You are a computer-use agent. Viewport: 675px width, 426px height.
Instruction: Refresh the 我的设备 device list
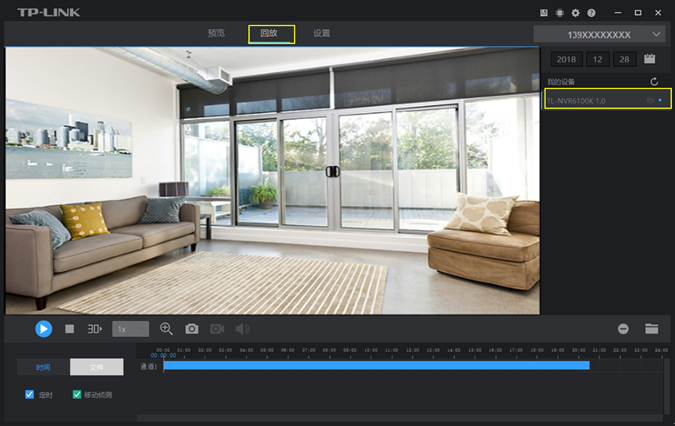(x=654, y=81)
